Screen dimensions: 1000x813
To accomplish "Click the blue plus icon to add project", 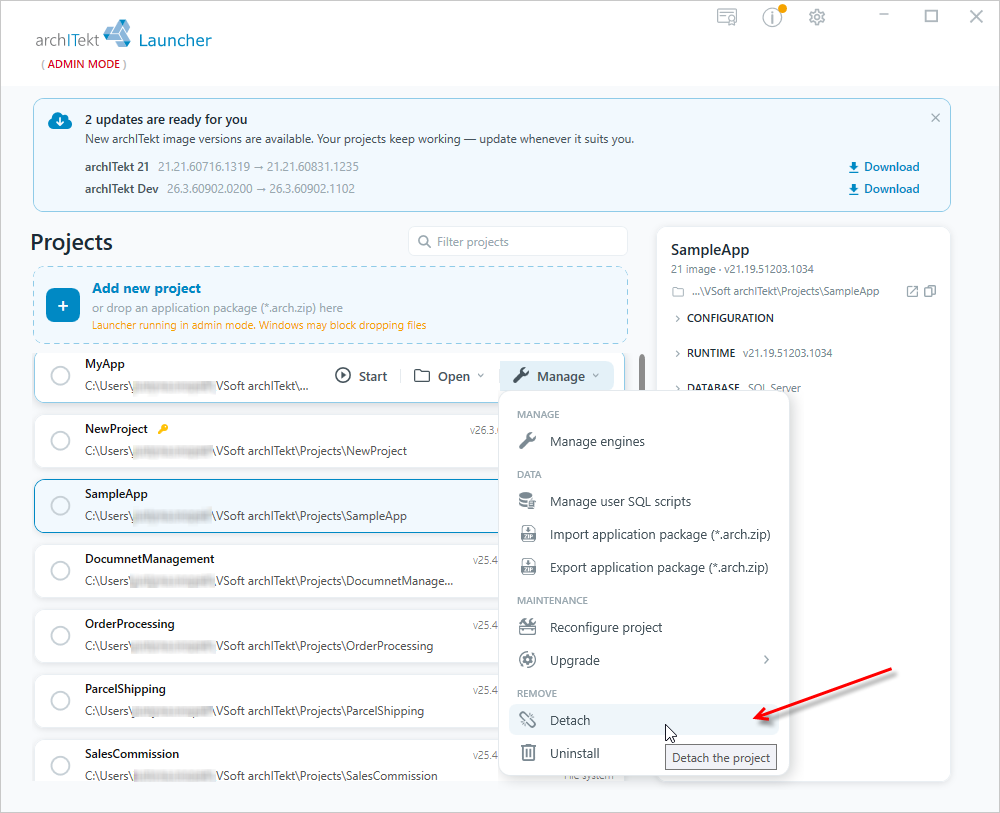I will 63,305.
